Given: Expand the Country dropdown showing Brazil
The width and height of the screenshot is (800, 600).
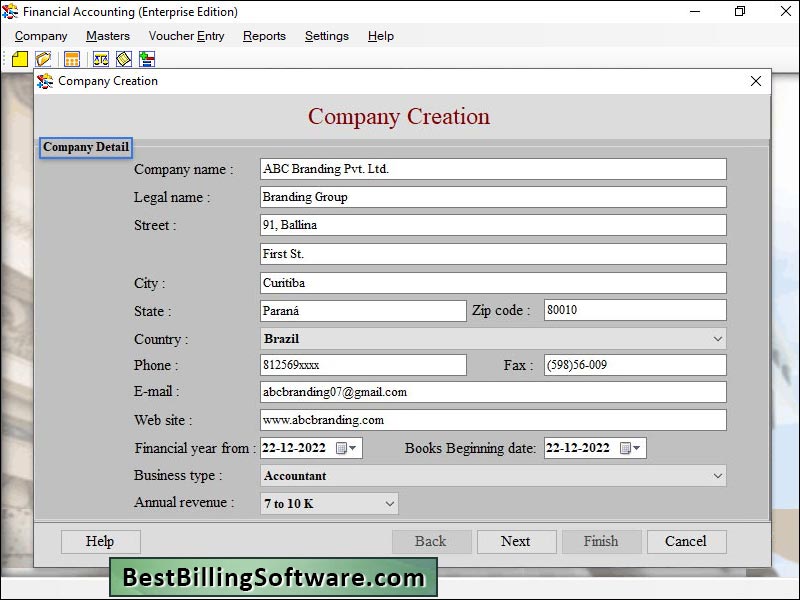Looking at the screenshot, I should (x=716, y=338).
